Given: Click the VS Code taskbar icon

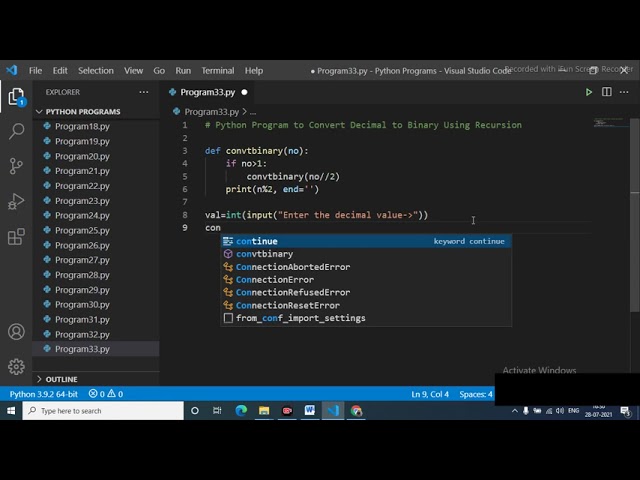Looking at the screenshot, I should click(x=333, y=411).
